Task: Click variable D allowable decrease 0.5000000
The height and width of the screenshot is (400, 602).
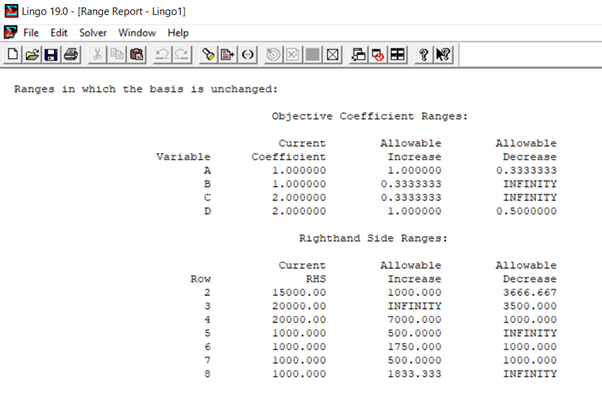Action: (x=526, y=211)
